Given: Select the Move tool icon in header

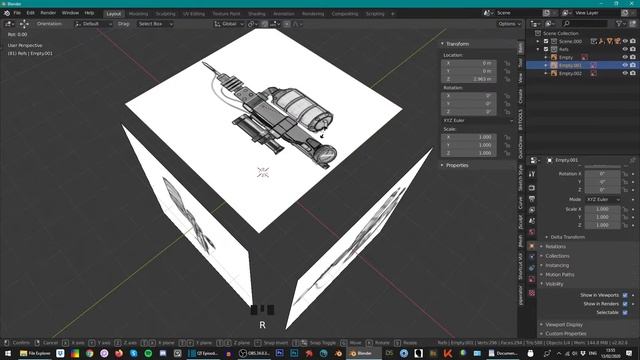Looking at the screenshot, I should click(24, 24).
